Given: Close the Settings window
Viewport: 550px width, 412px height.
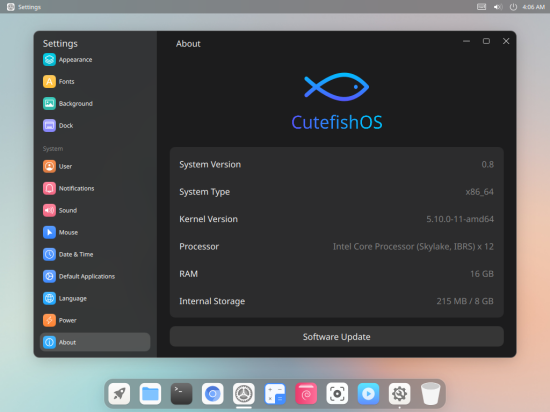Looking at the screenshot, I should [506, 41].
